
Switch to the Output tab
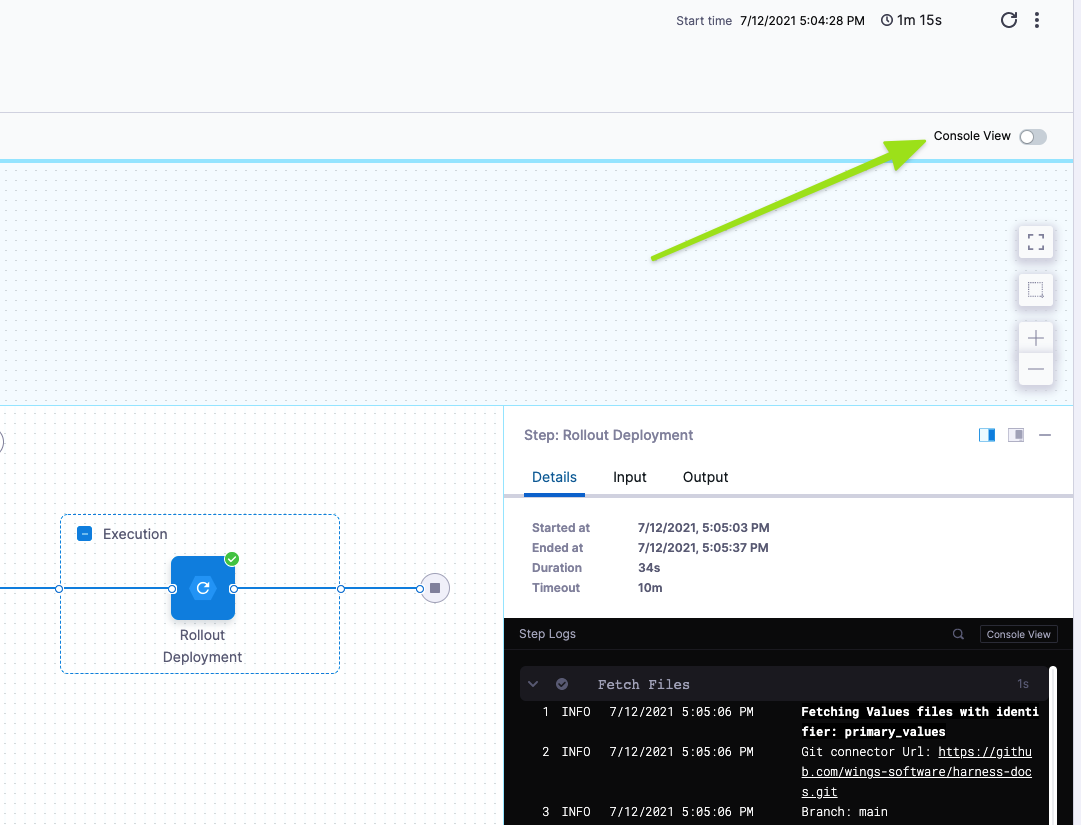(705, 477)
